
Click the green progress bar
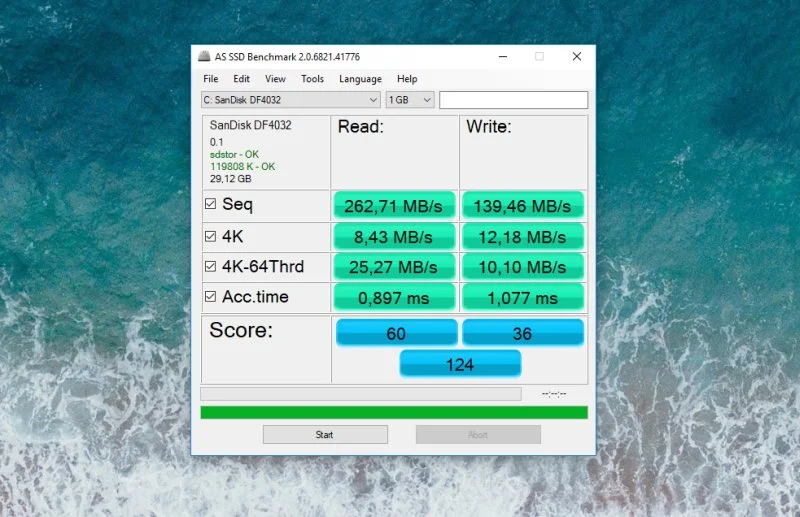[x=394, y=412]
